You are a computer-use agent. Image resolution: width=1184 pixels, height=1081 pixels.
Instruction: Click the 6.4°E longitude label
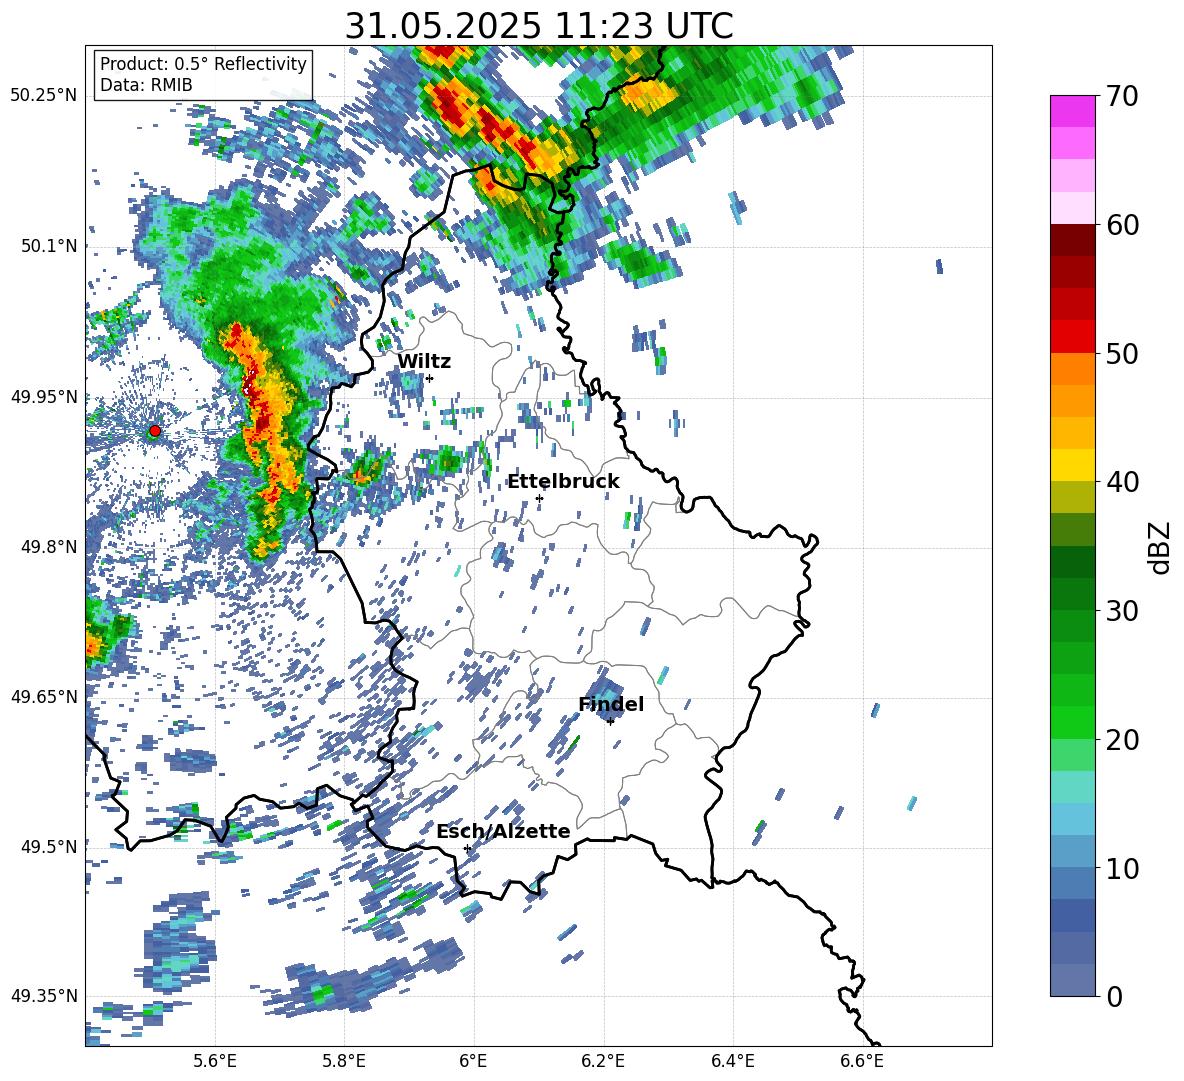coord(733,1061)
